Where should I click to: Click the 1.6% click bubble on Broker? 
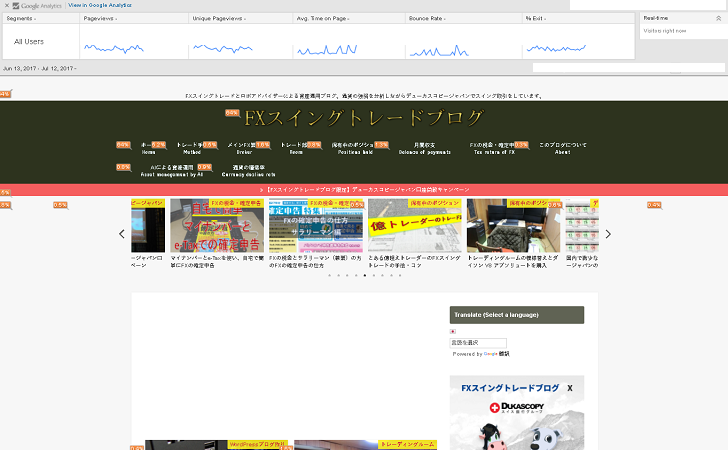click(263, 144)
